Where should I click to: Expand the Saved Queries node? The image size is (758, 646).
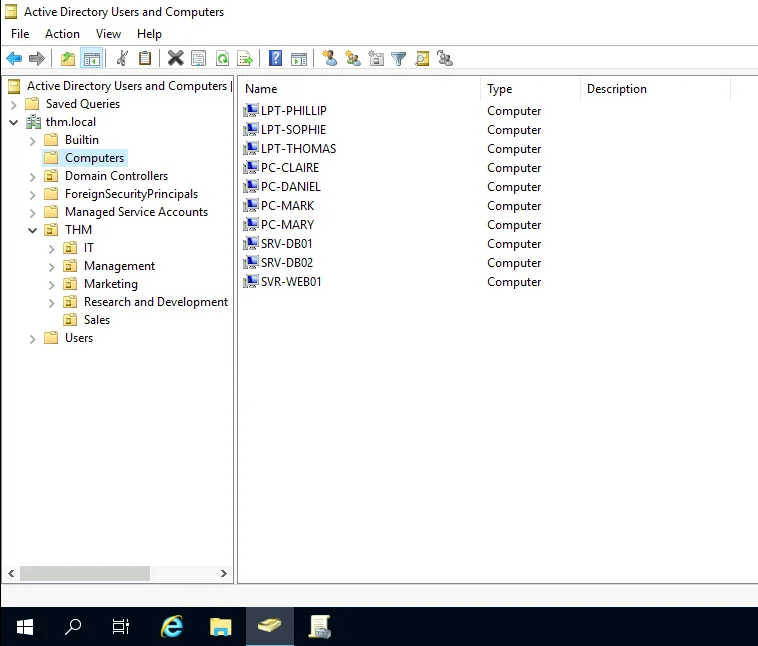tap(14, 104)
